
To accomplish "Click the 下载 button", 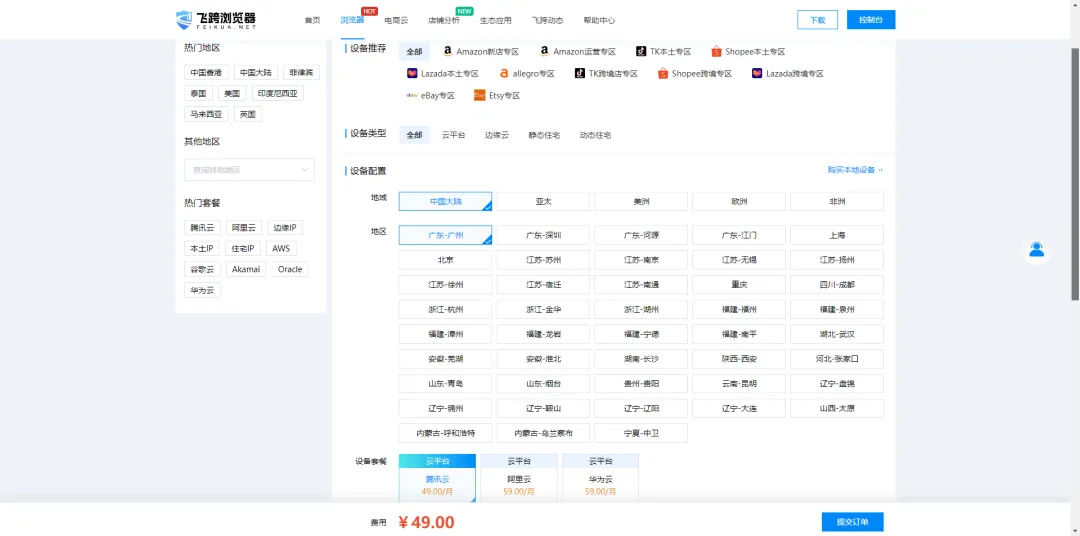I will tap(818, 20).
